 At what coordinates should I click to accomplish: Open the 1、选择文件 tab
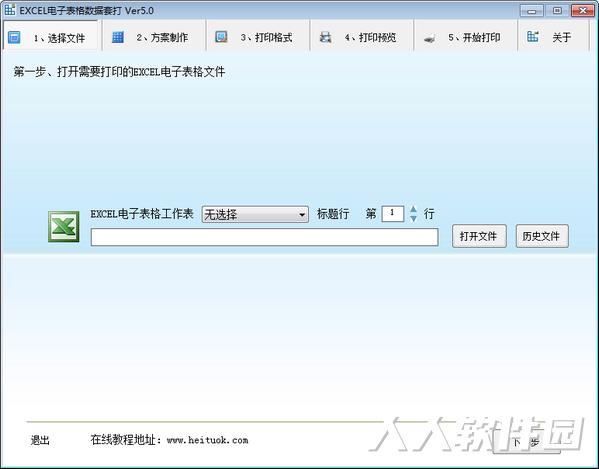point(51,36)
